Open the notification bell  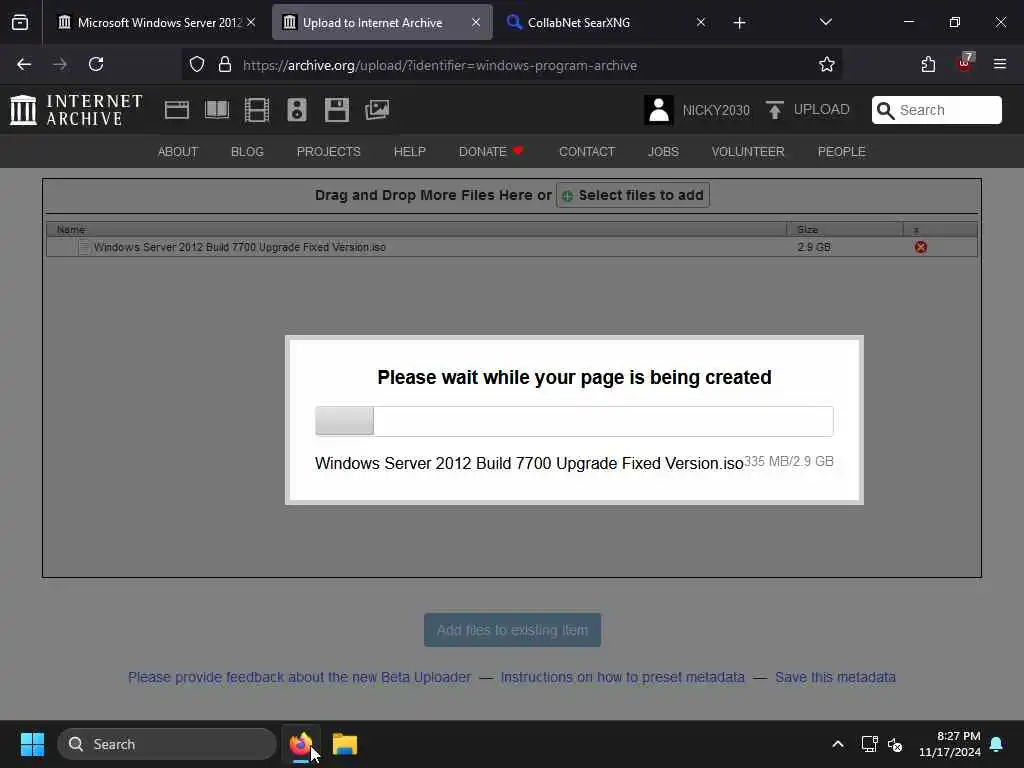coord(997,744)
